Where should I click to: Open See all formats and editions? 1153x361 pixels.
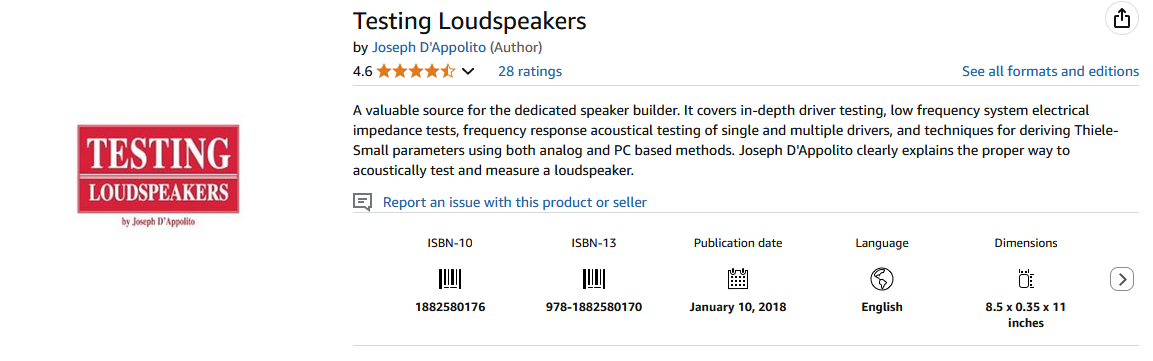[1050, 71]
